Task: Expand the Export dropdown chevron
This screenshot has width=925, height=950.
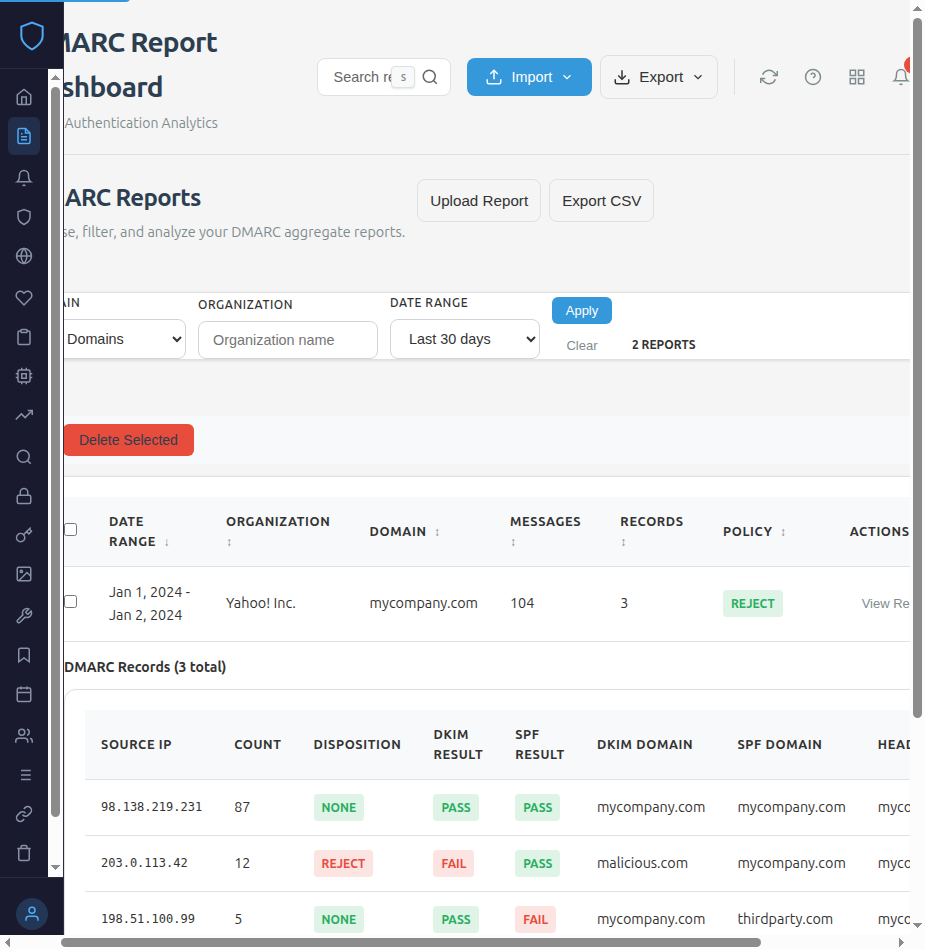Action: [x=698, y=76]
